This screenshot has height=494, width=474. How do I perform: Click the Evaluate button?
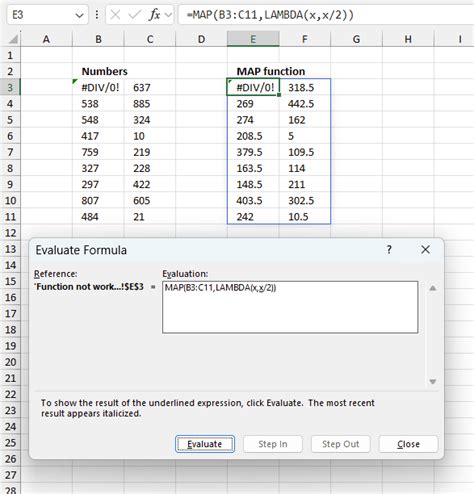point(205,444)
